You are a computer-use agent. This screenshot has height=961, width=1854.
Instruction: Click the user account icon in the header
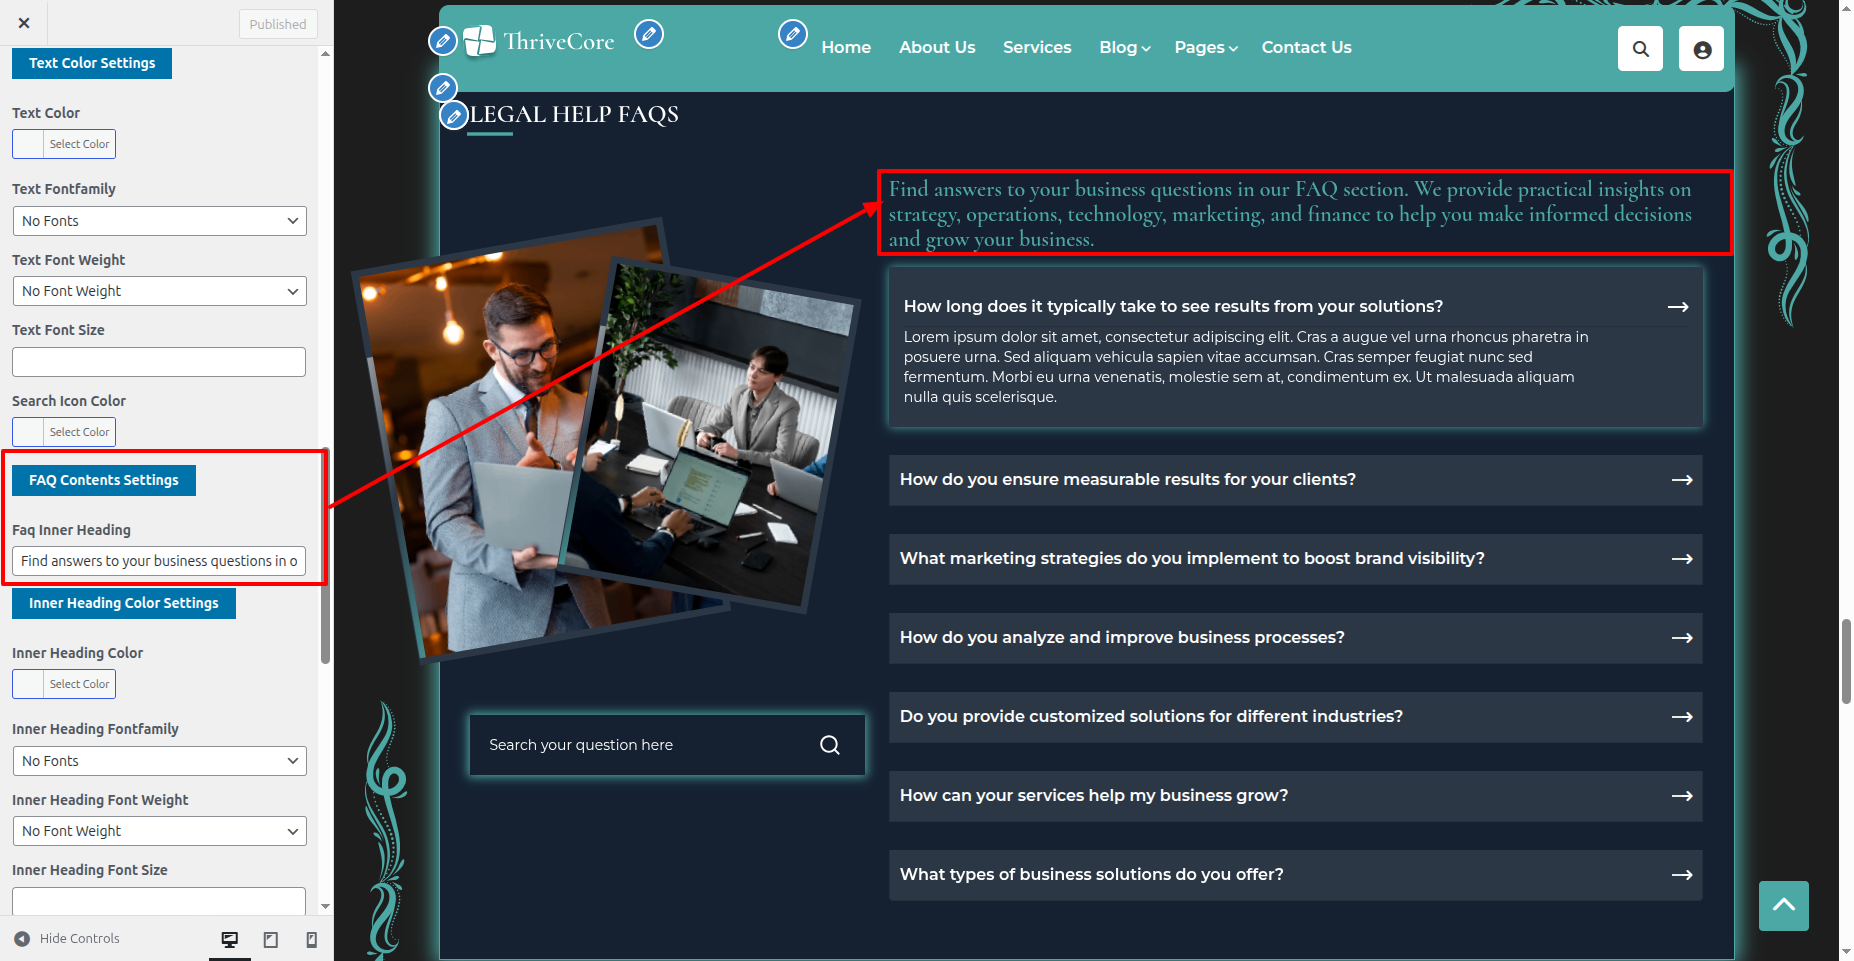click(x=1701, y=49)
